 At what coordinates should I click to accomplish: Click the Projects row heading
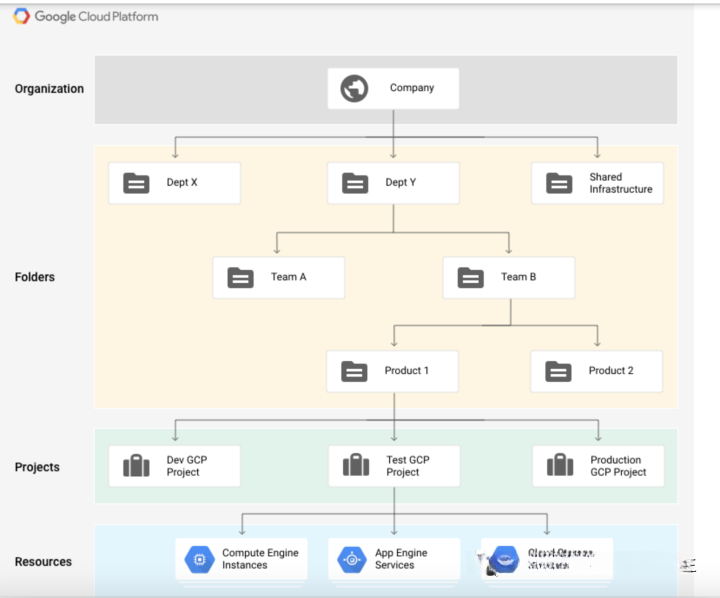coord(37,467)
